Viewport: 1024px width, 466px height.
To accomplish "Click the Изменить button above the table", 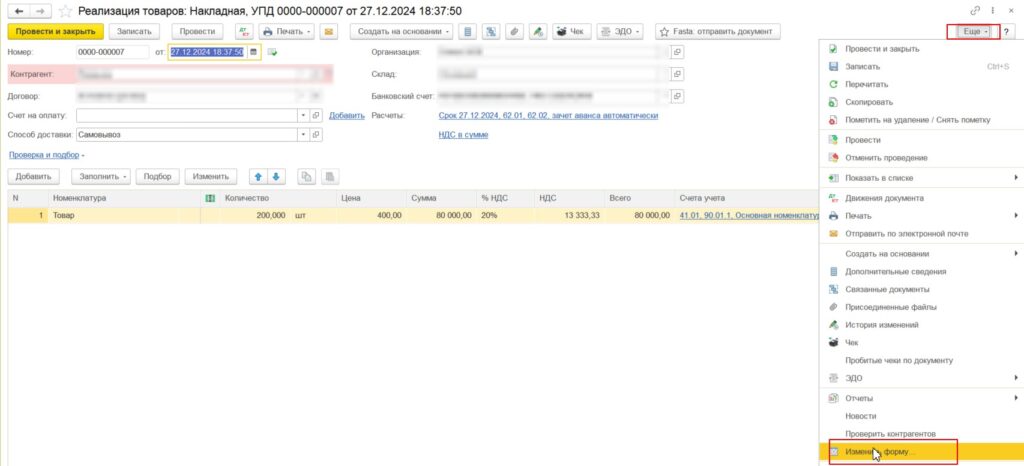I will point(210,176).
